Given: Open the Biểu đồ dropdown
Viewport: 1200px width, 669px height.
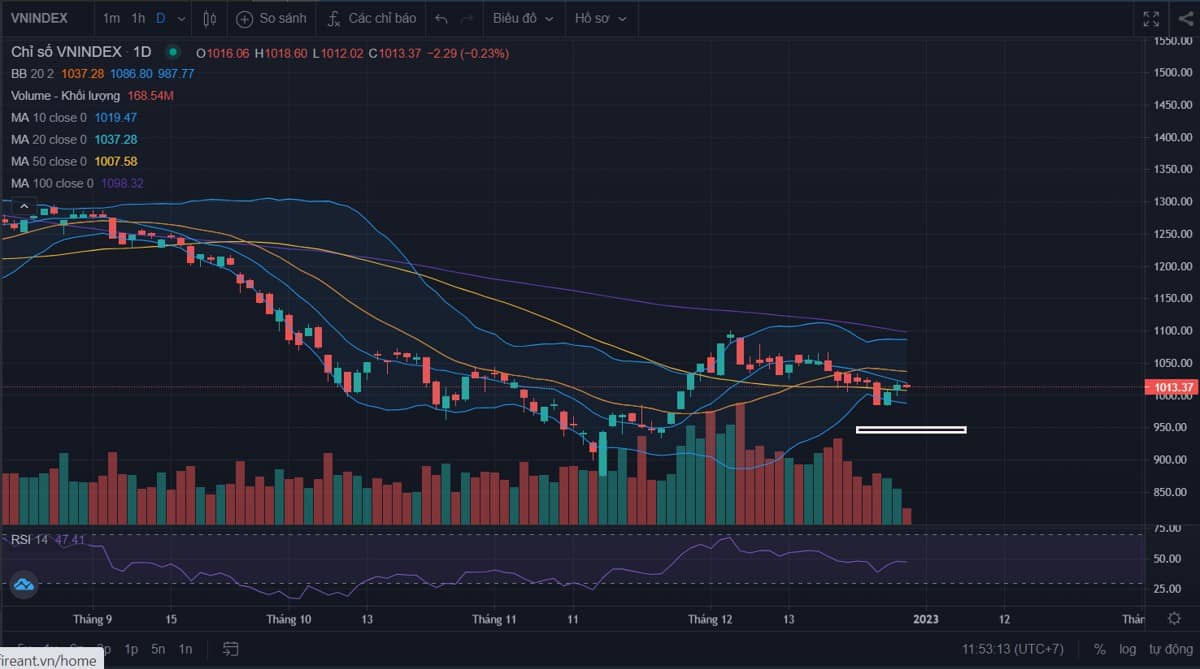Looking at the screenshot, I should click(x=522, y=18).
